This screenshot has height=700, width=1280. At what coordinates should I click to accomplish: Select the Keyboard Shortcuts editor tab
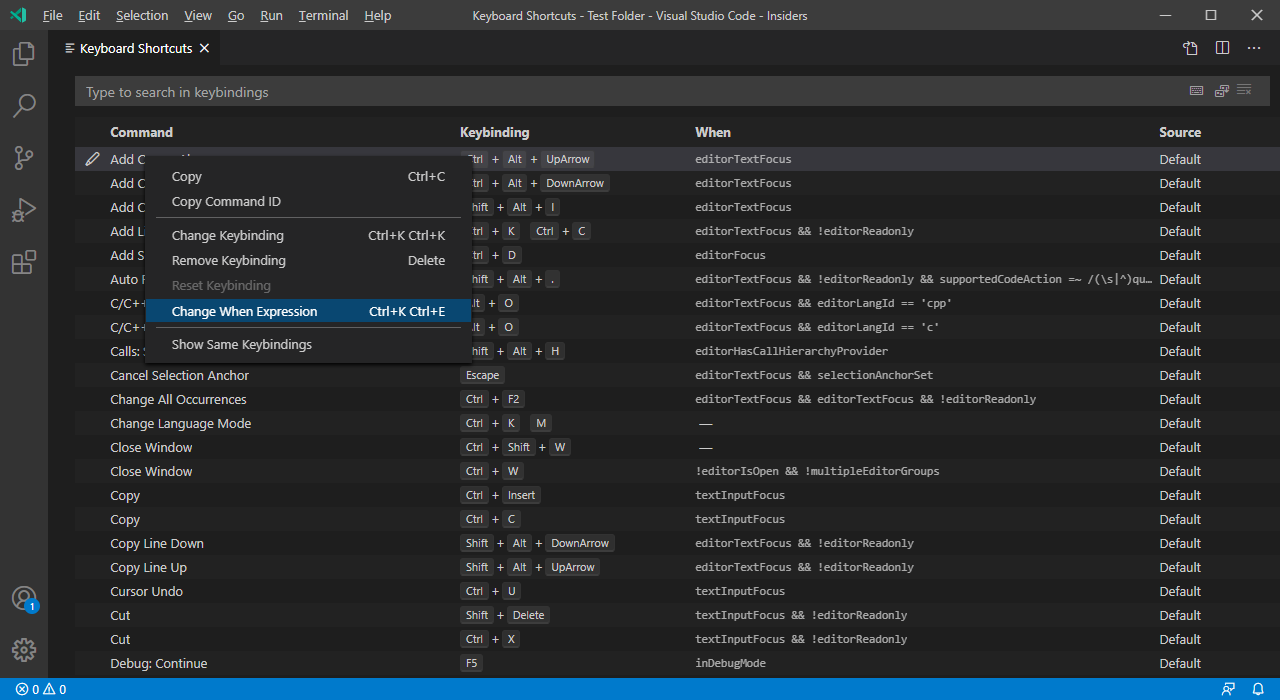tap(136, 48)
